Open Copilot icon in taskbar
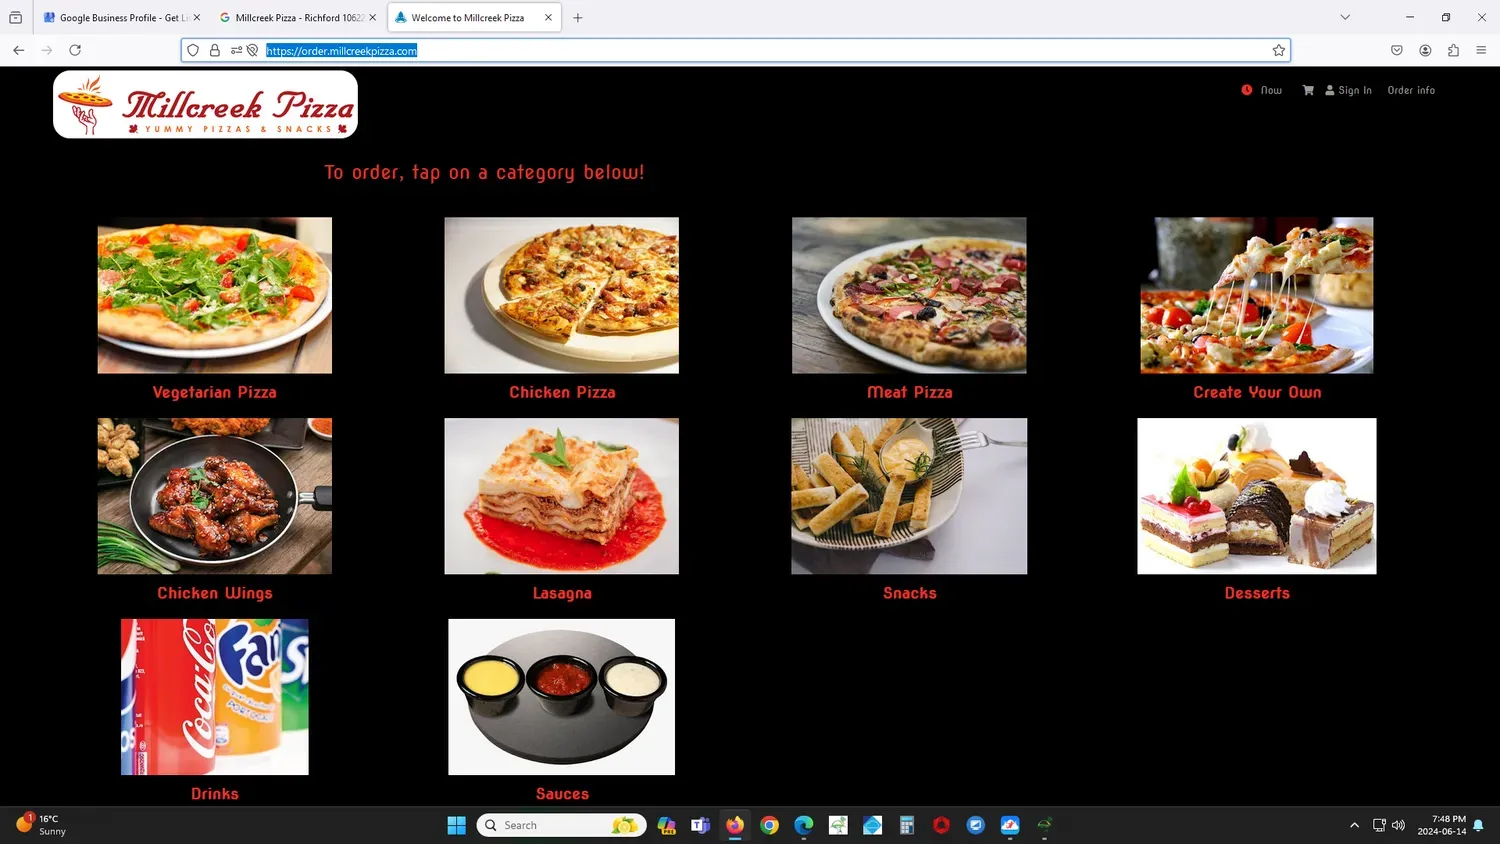Image resolution: width=1500 pixels, height=844 pixels. [x=667, y=825]
